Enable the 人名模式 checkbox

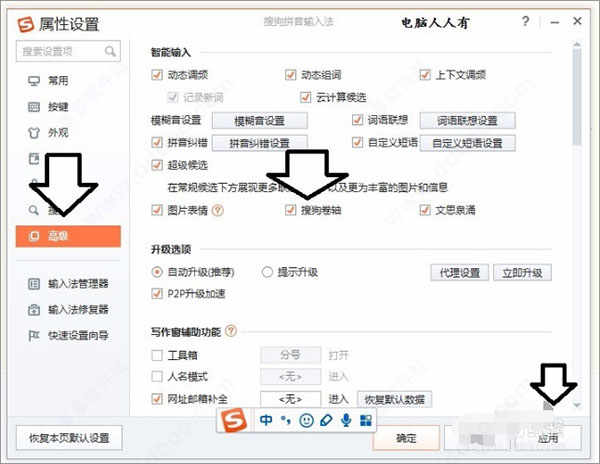click(157, 377)
